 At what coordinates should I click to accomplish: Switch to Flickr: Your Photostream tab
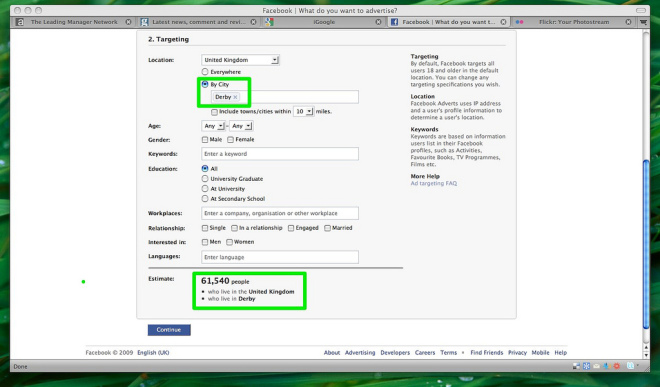point(574,22)
